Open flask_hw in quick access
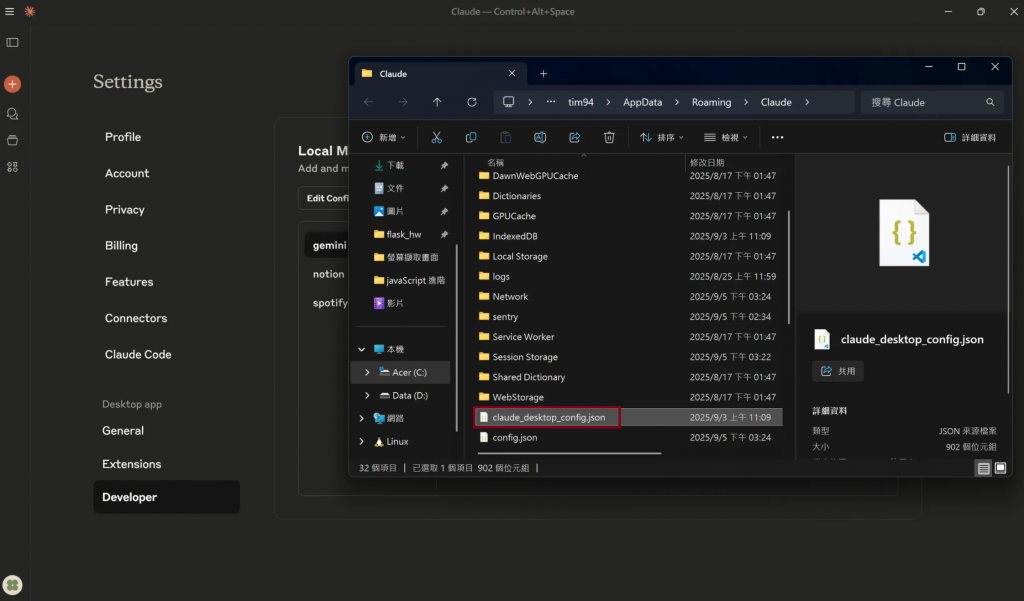1024x601 pixels. tap(404, 234)
